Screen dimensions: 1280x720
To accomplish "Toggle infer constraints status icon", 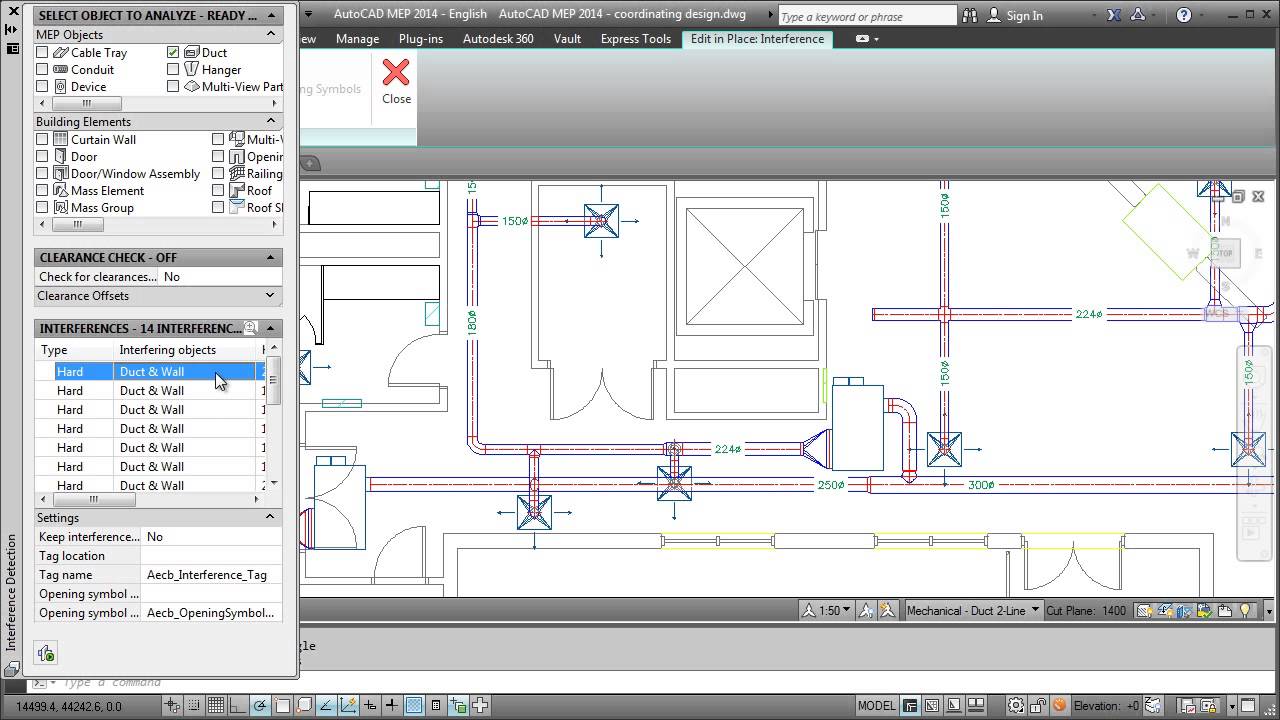I will (x=171, y=705).
